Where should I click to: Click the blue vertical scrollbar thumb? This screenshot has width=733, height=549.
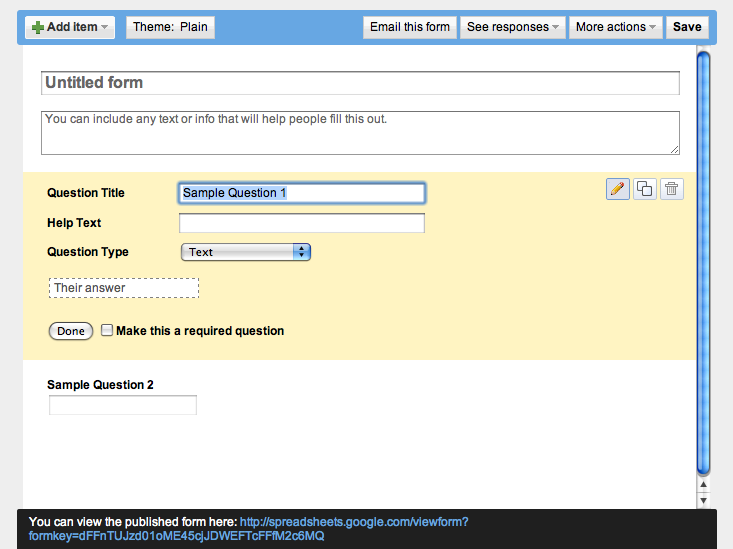(704, 263)
